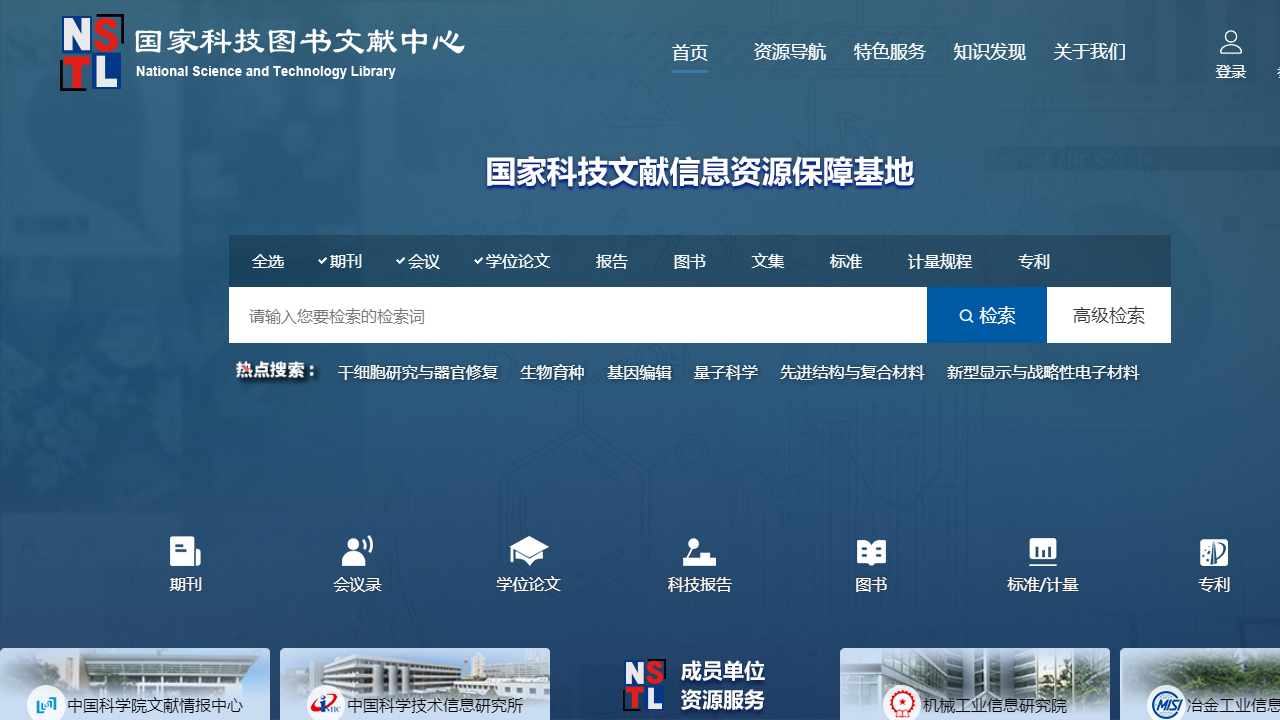Open the 学位论文 graduation cap icon

529,552
